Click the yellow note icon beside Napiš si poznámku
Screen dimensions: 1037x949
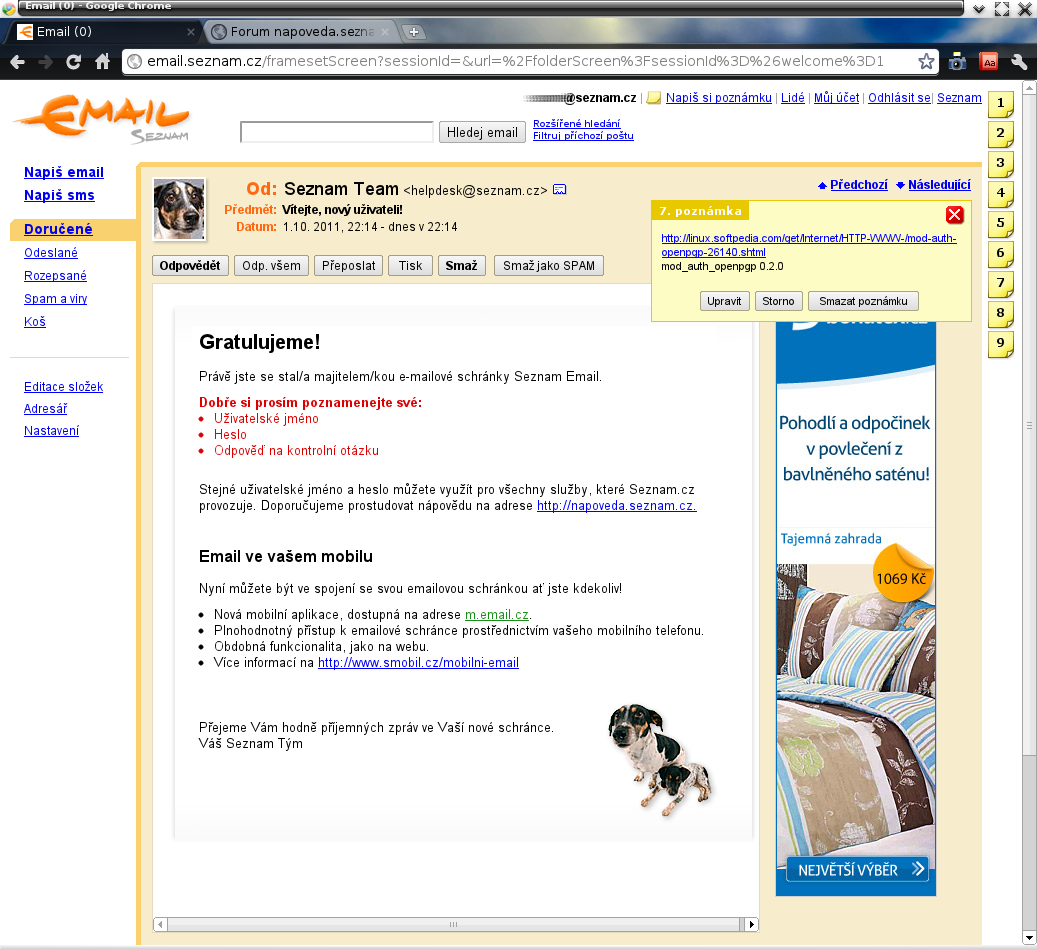point(653,98)
